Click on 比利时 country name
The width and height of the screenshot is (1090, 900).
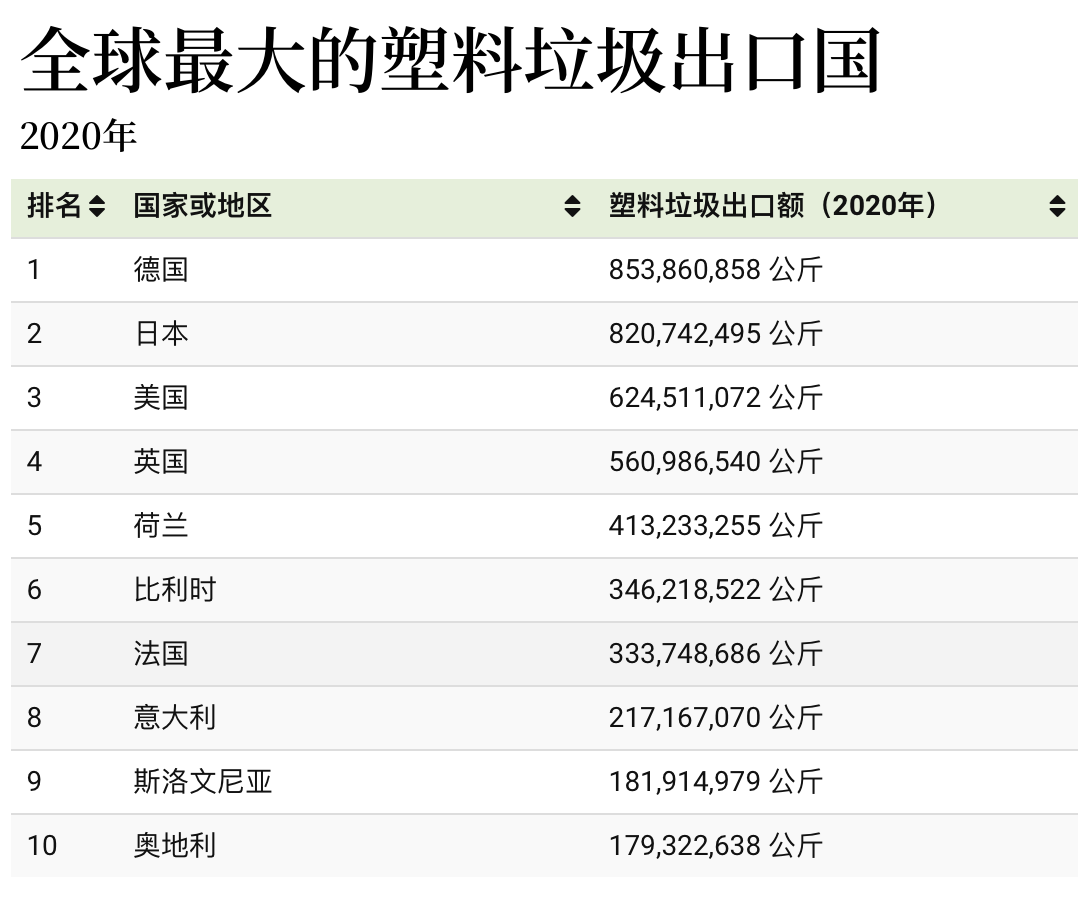pyautogui.click(x=175, y=590)
